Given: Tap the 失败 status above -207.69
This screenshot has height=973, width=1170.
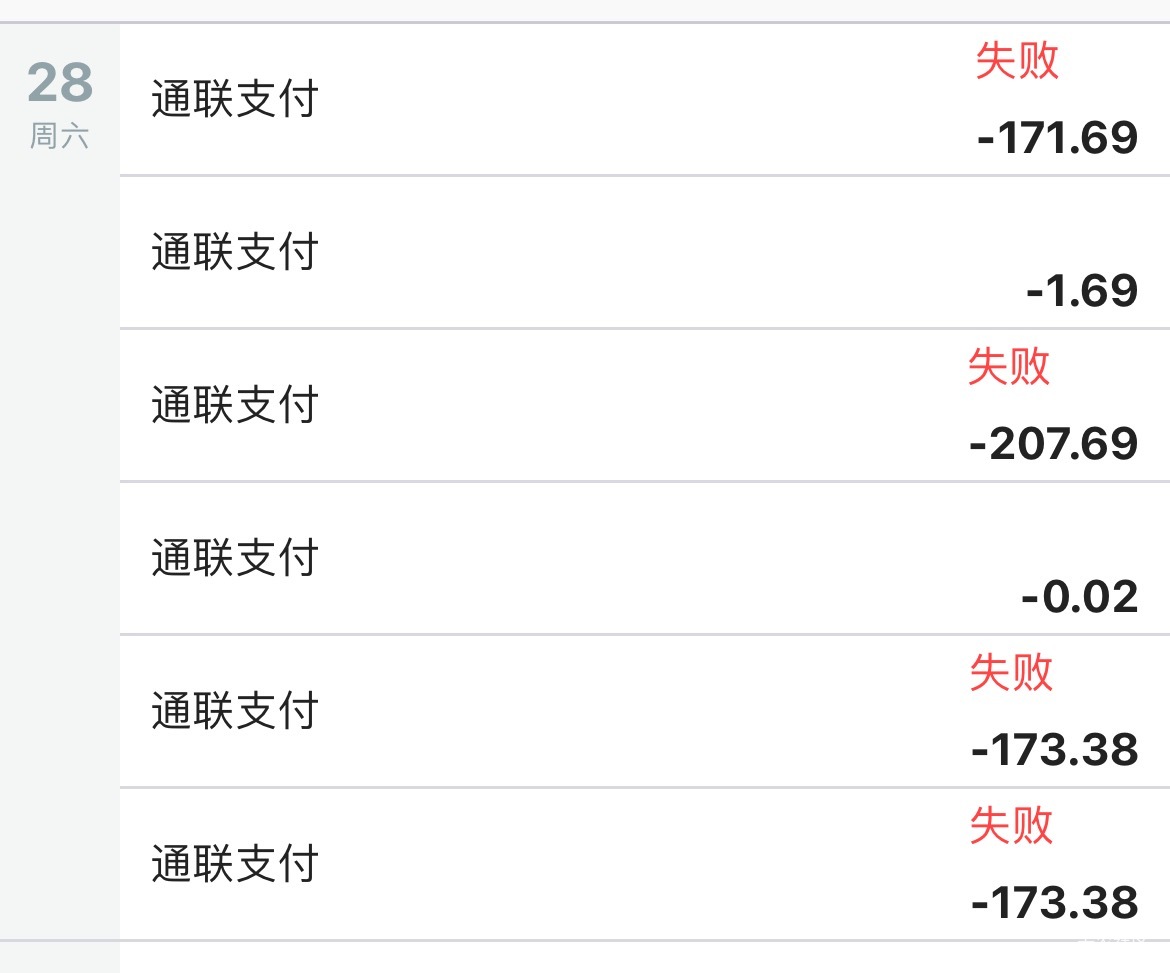Looking at the screenshot, I should click(1008, 367).
